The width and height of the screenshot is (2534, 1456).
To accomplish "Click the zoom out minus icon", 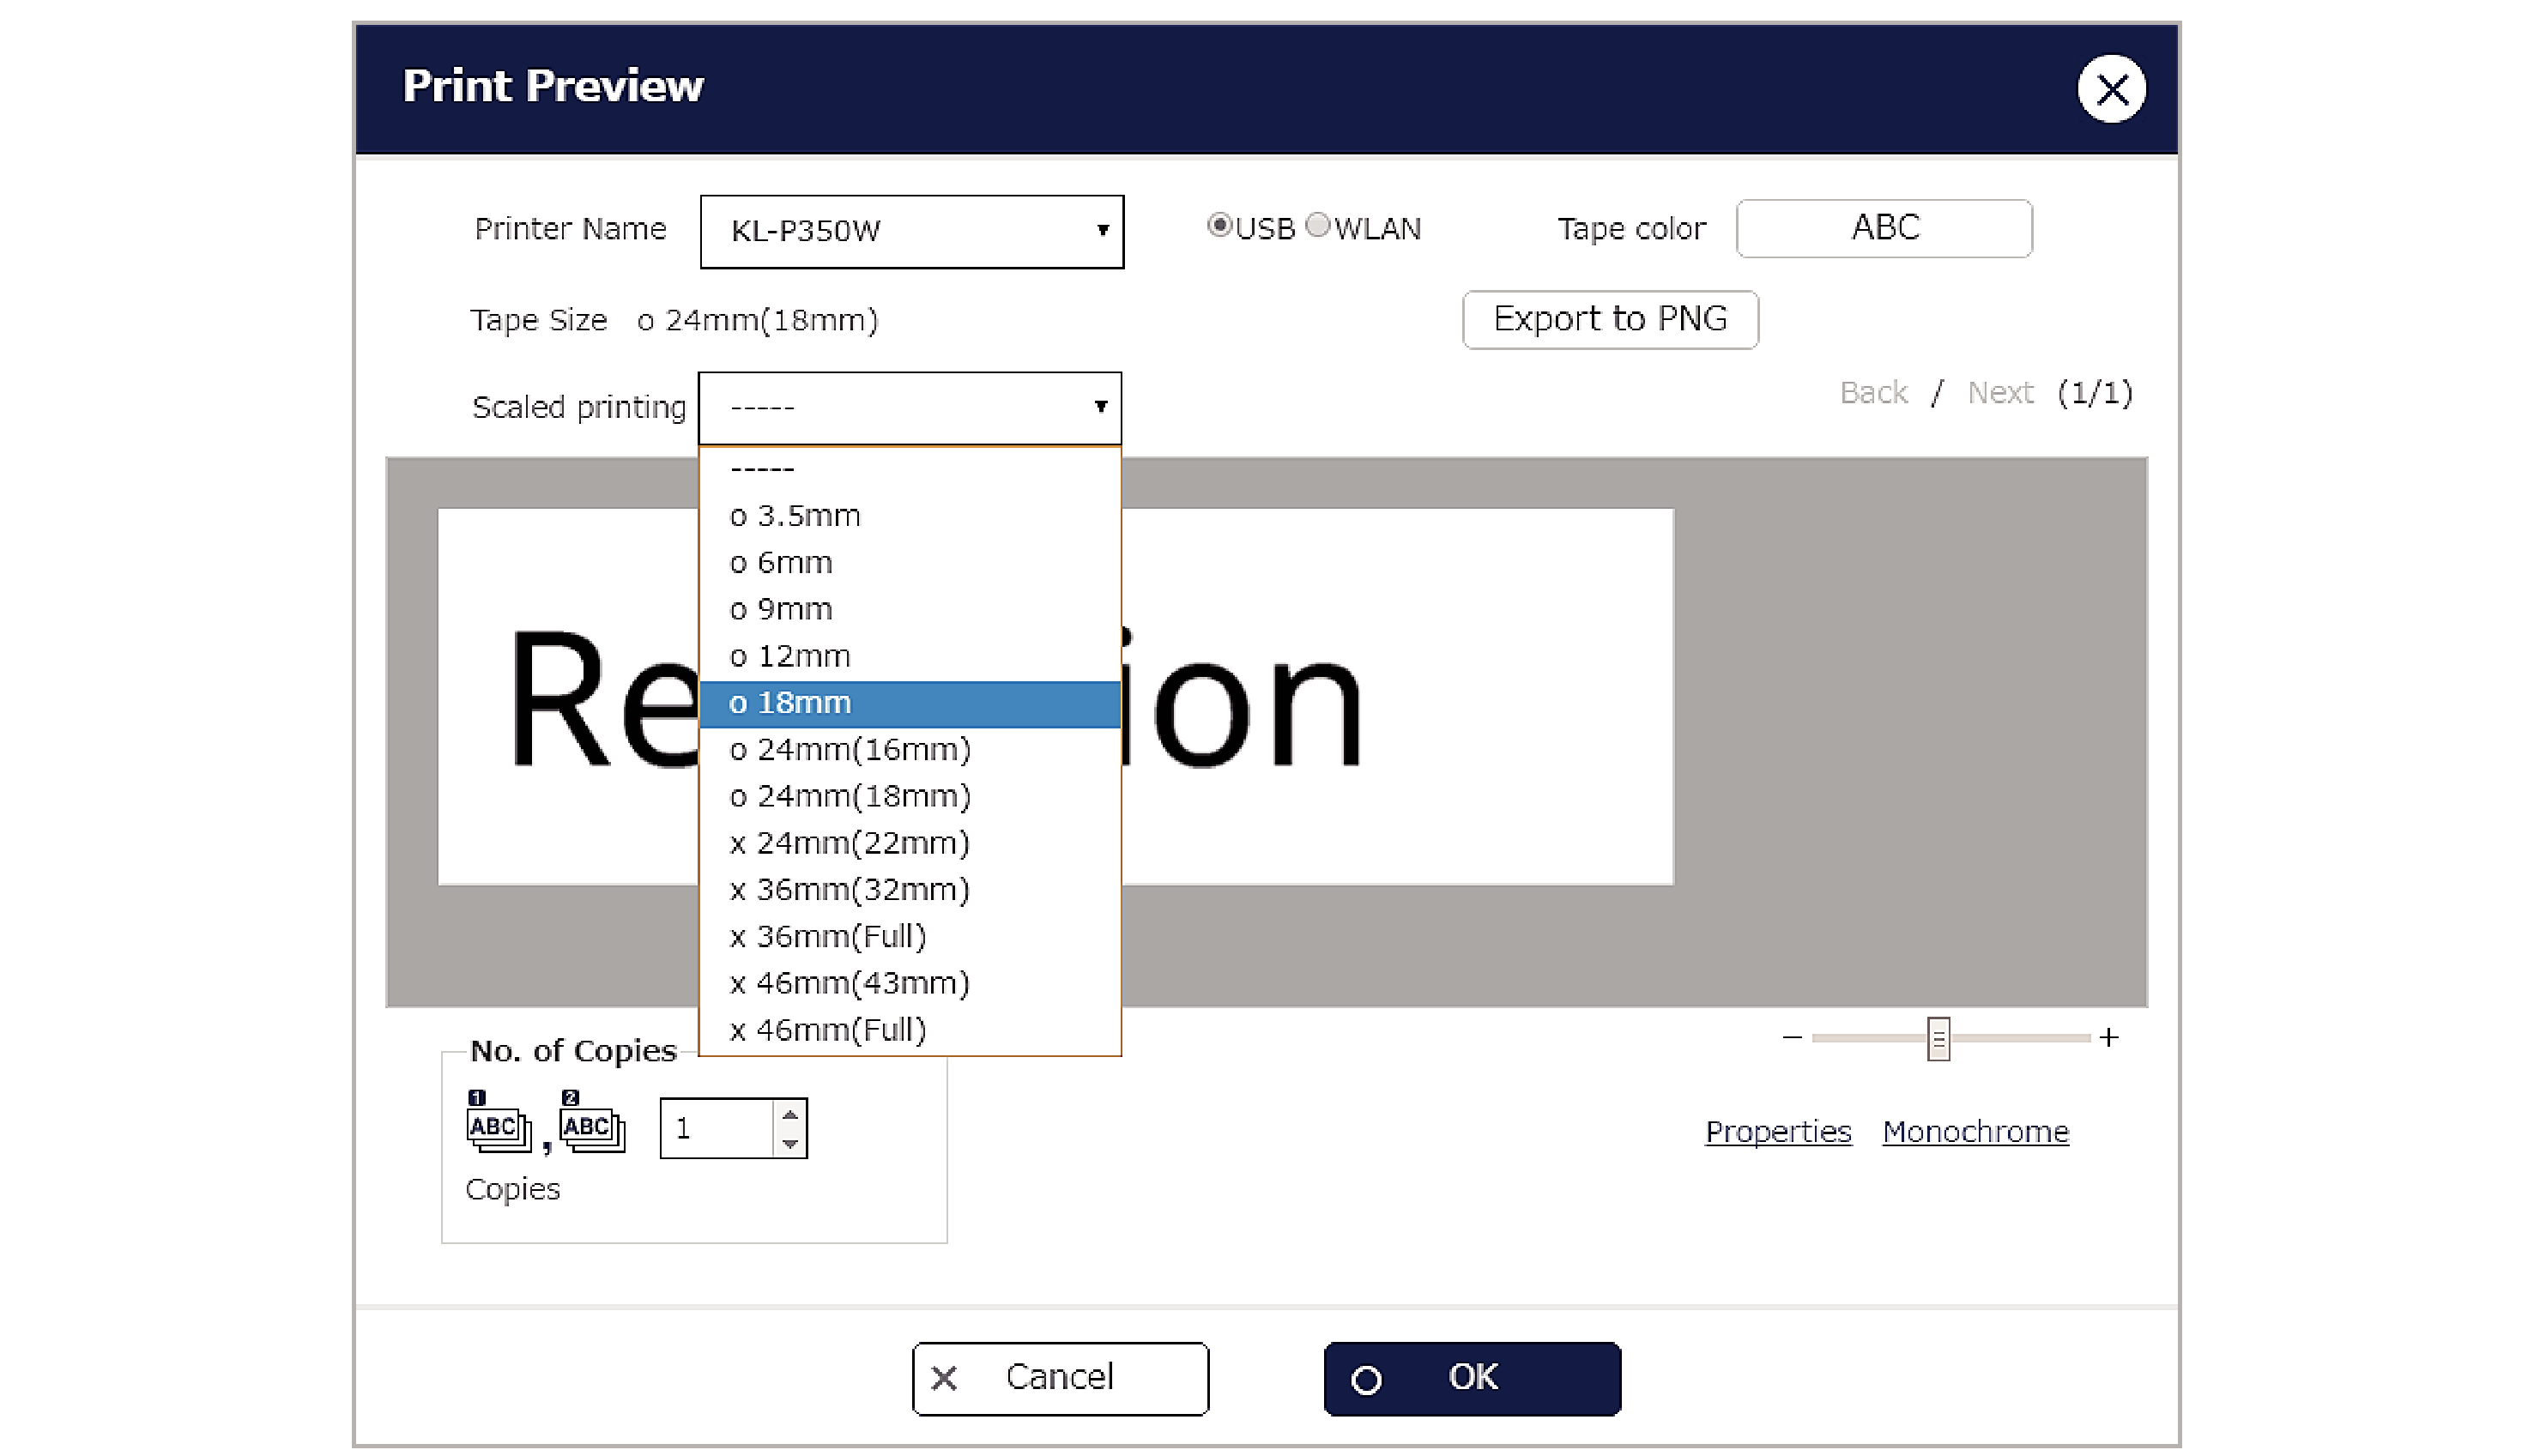I will [x=1791, y=1038].
